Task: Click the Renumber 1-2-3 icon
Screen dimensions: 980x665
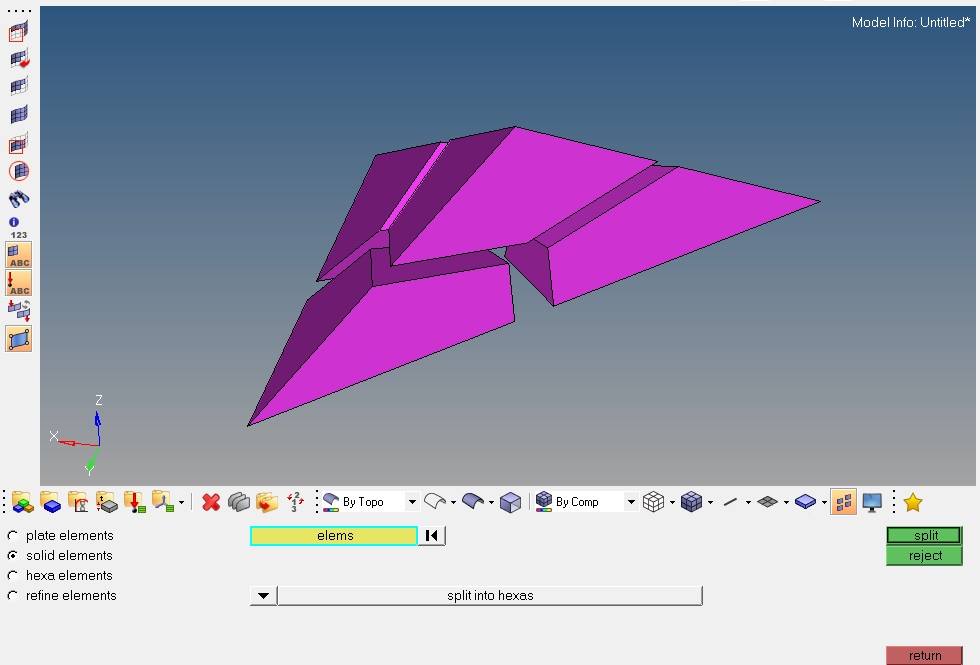Action: point(295,502)
